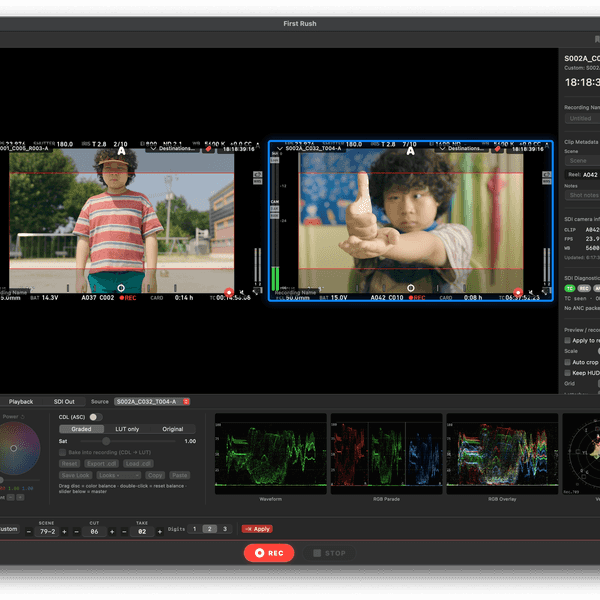Click the Reel A042 field
The height and width of the screenshot is (600, 600).
click(x=582, y=174)
